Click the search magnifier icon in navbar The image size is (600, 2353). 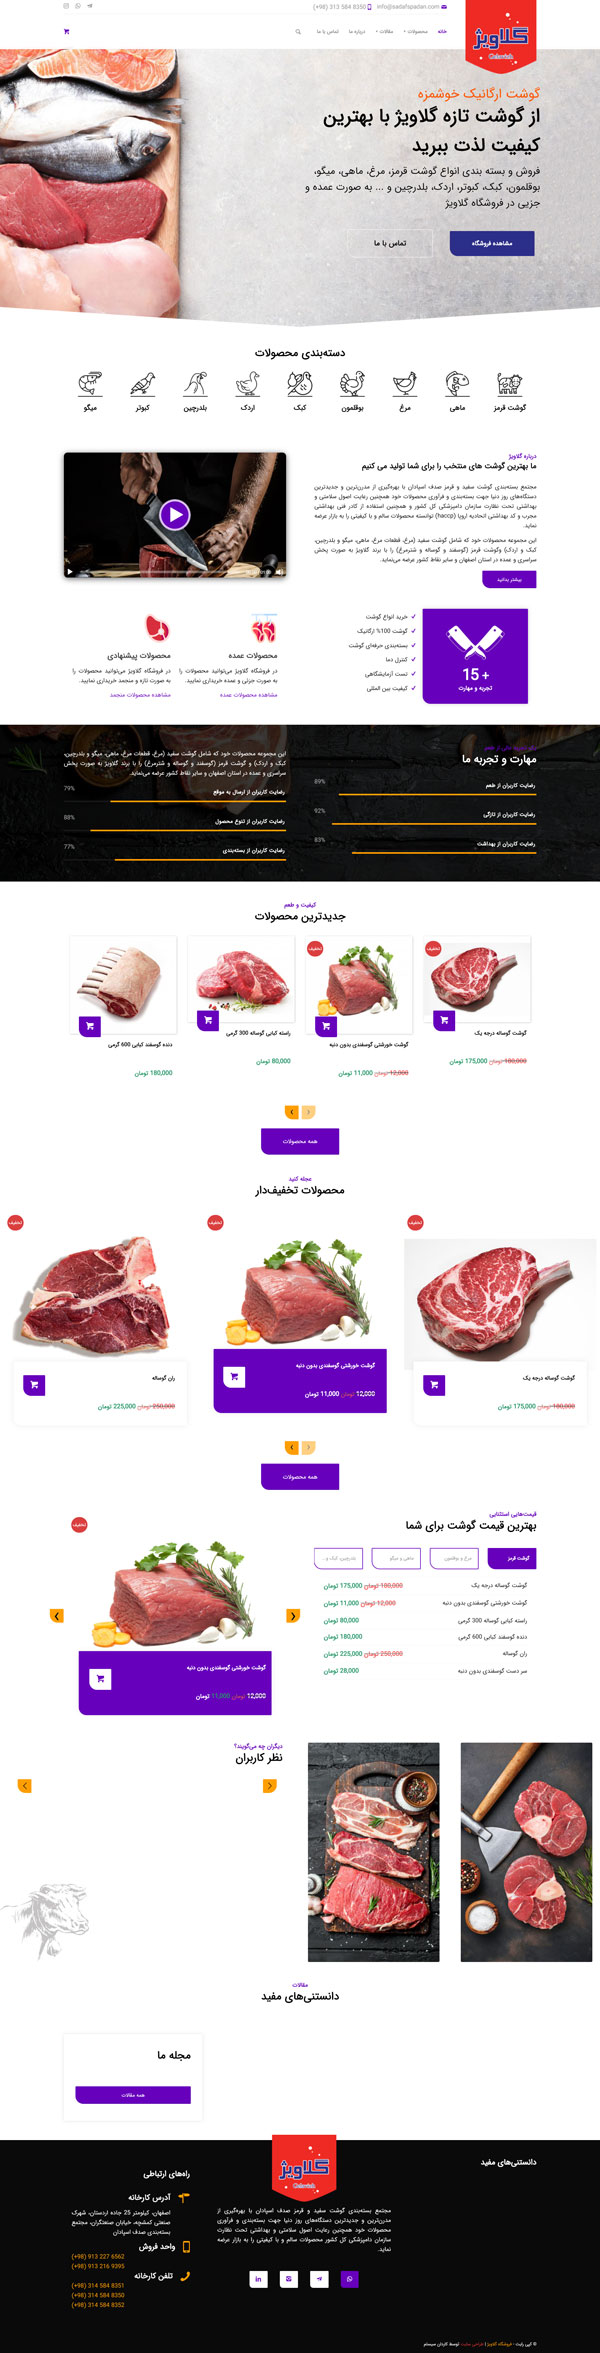[x=297, y=31]
